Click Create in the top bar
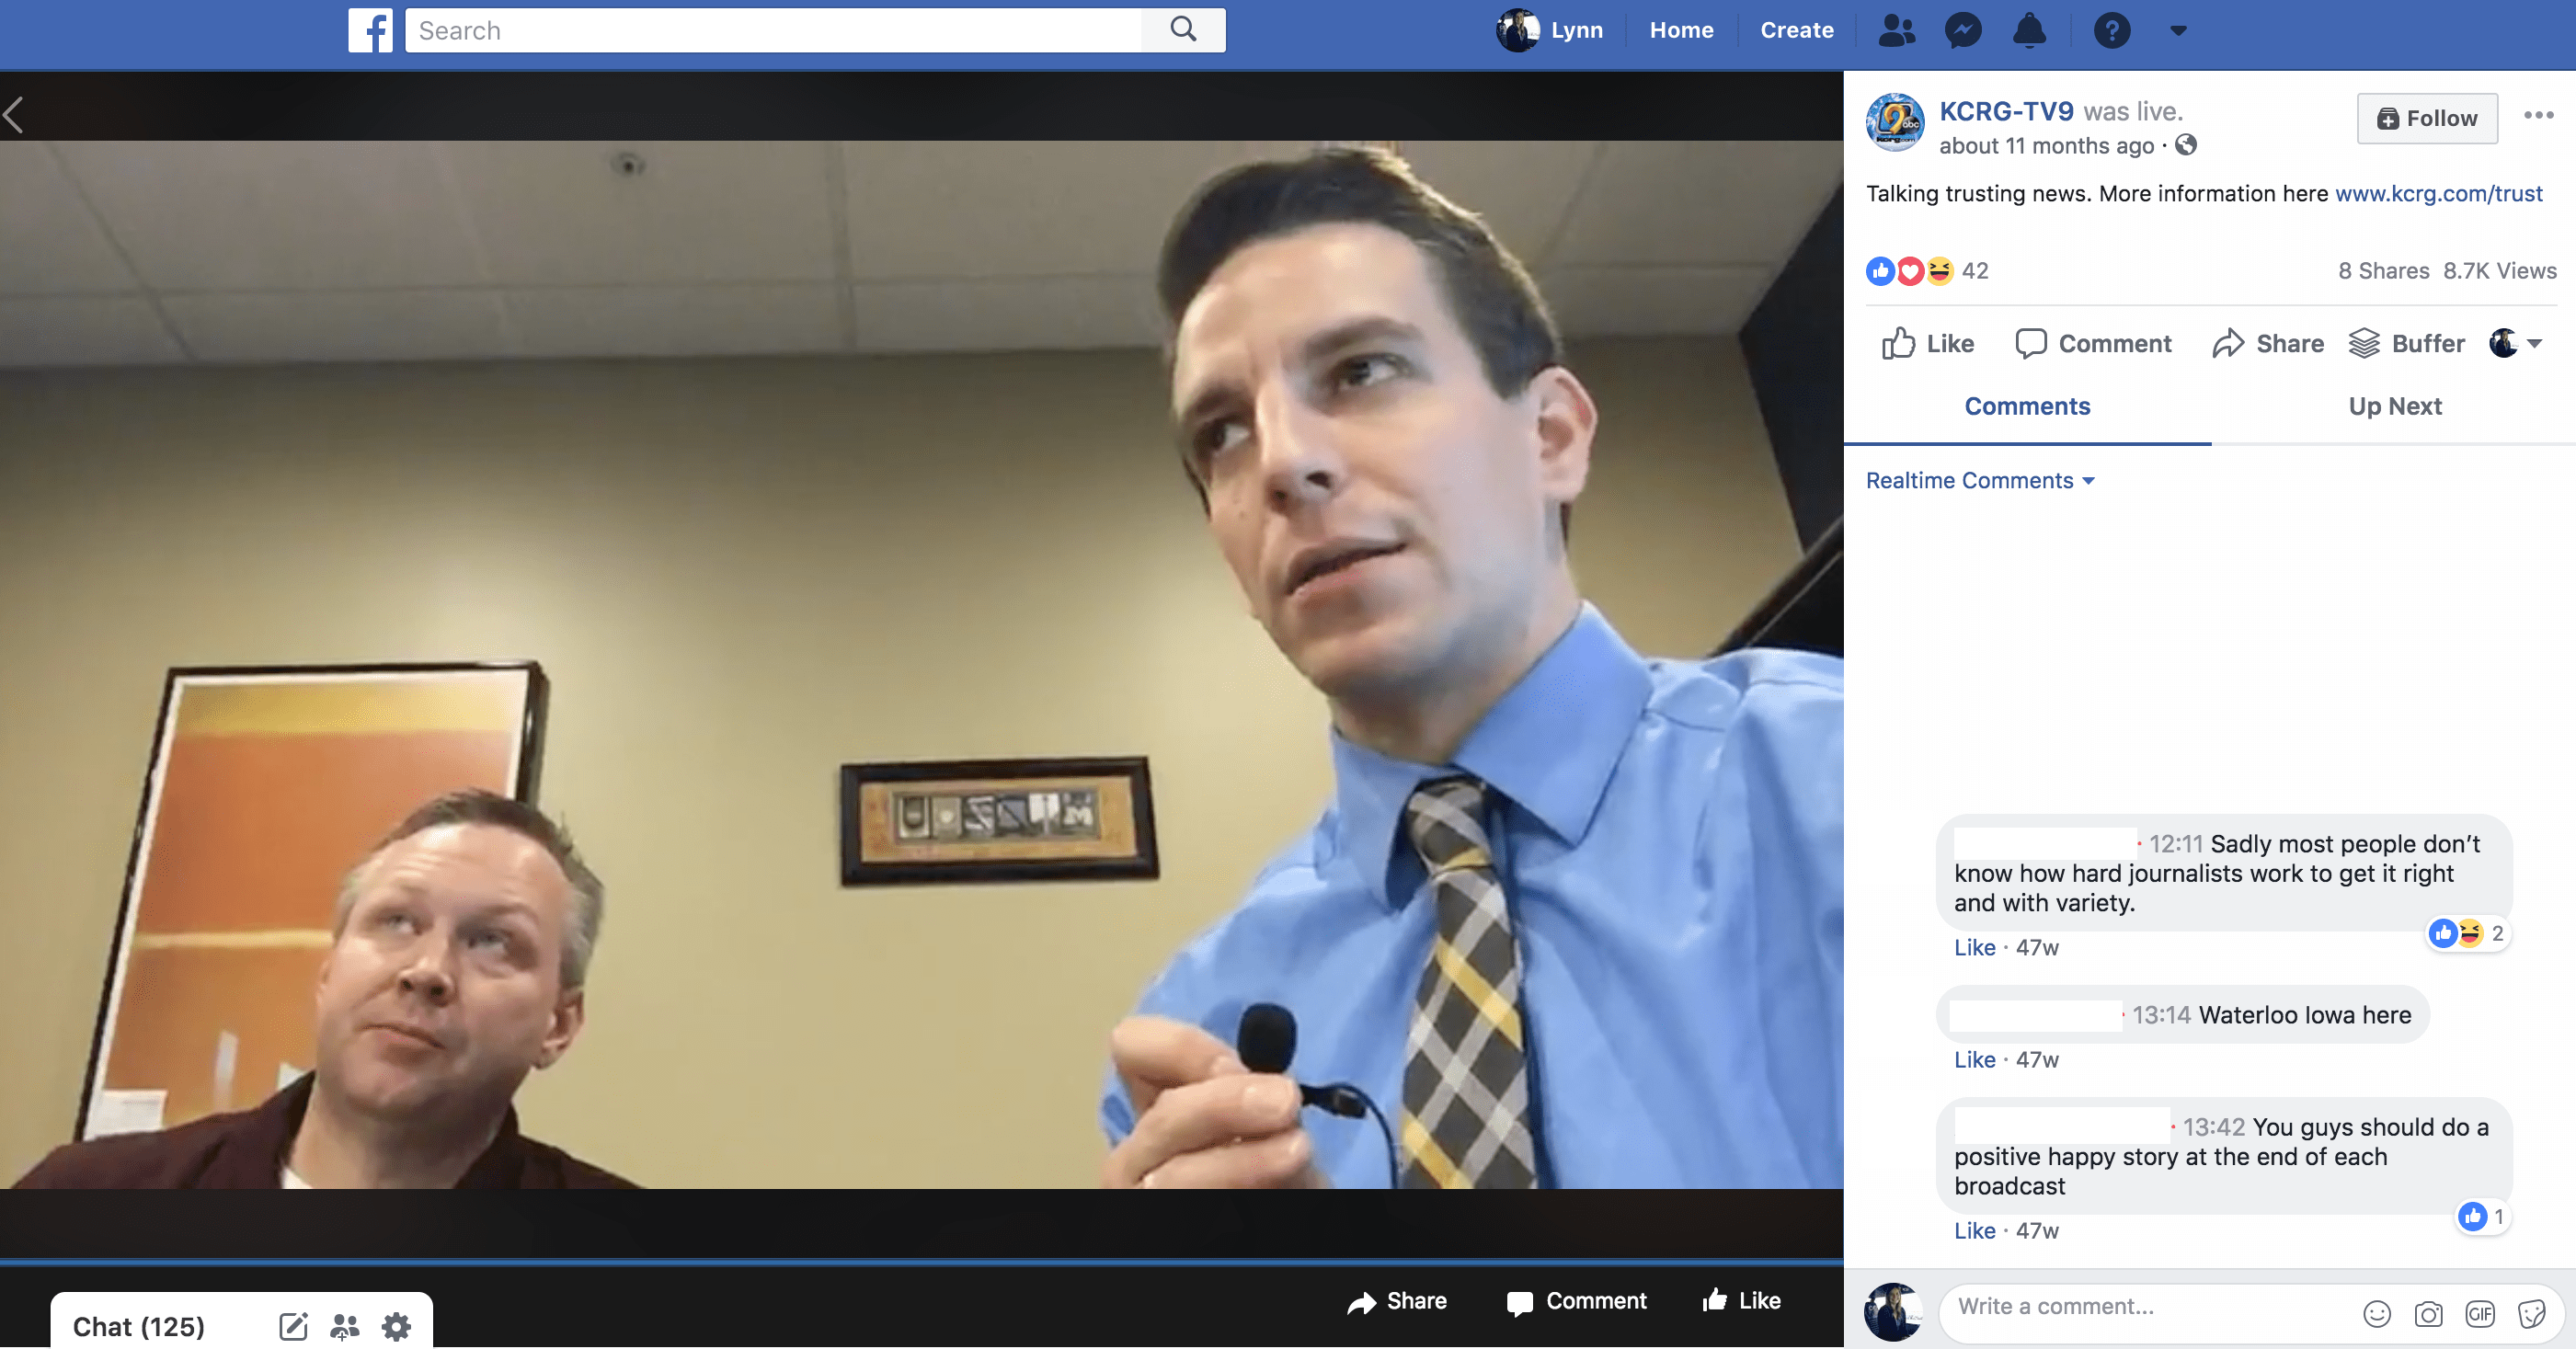This screenshot has width=2576, height=1349. point(1796,30)
